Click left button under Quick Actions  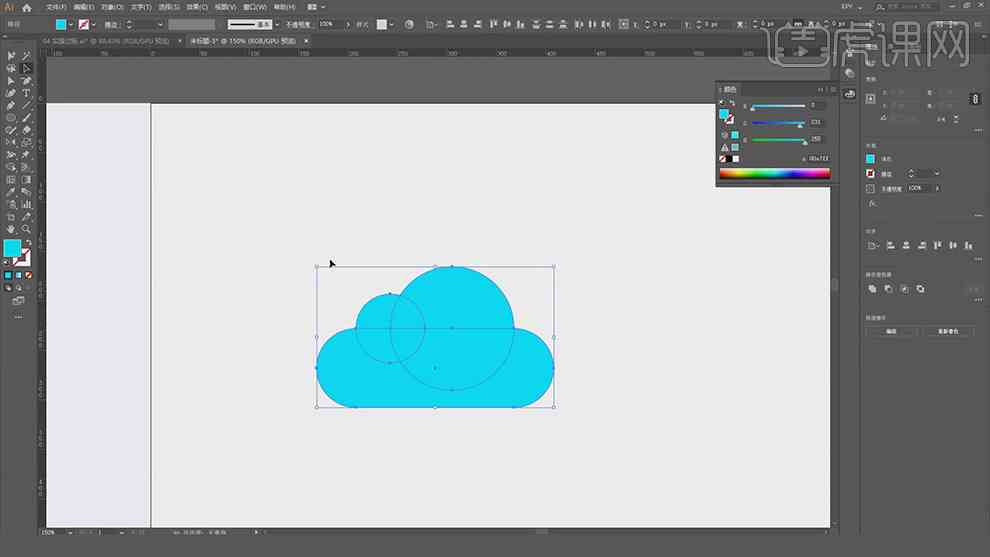tap(891, 332)
